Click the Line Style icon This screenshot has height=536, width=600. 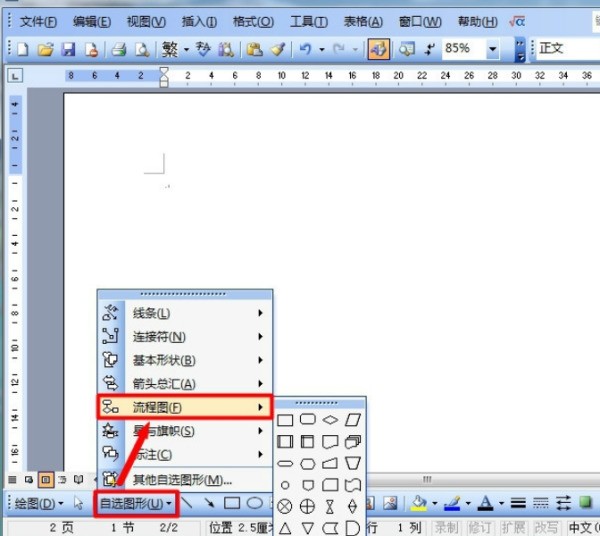(x=519, y=503)
